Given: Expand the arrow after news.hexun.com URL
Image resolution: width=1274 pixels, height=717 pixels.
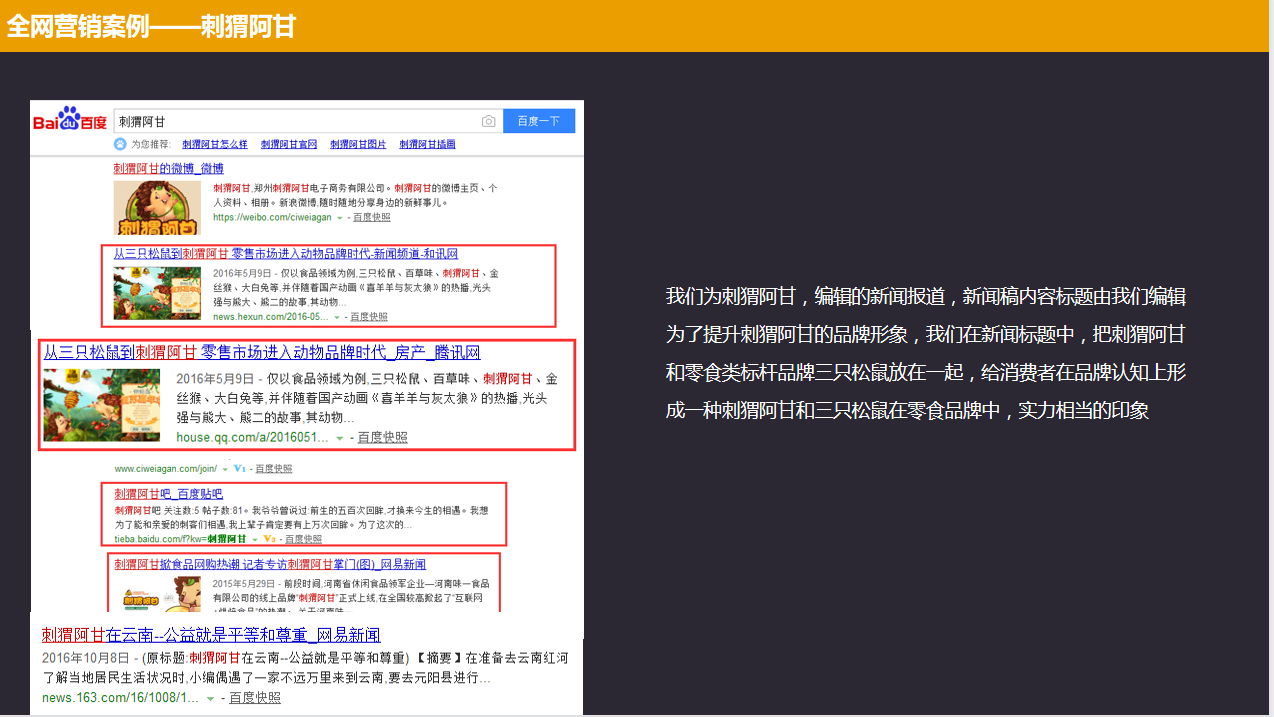Looking at the screenshot, I should pyautogui.click(x=337, y=316).
